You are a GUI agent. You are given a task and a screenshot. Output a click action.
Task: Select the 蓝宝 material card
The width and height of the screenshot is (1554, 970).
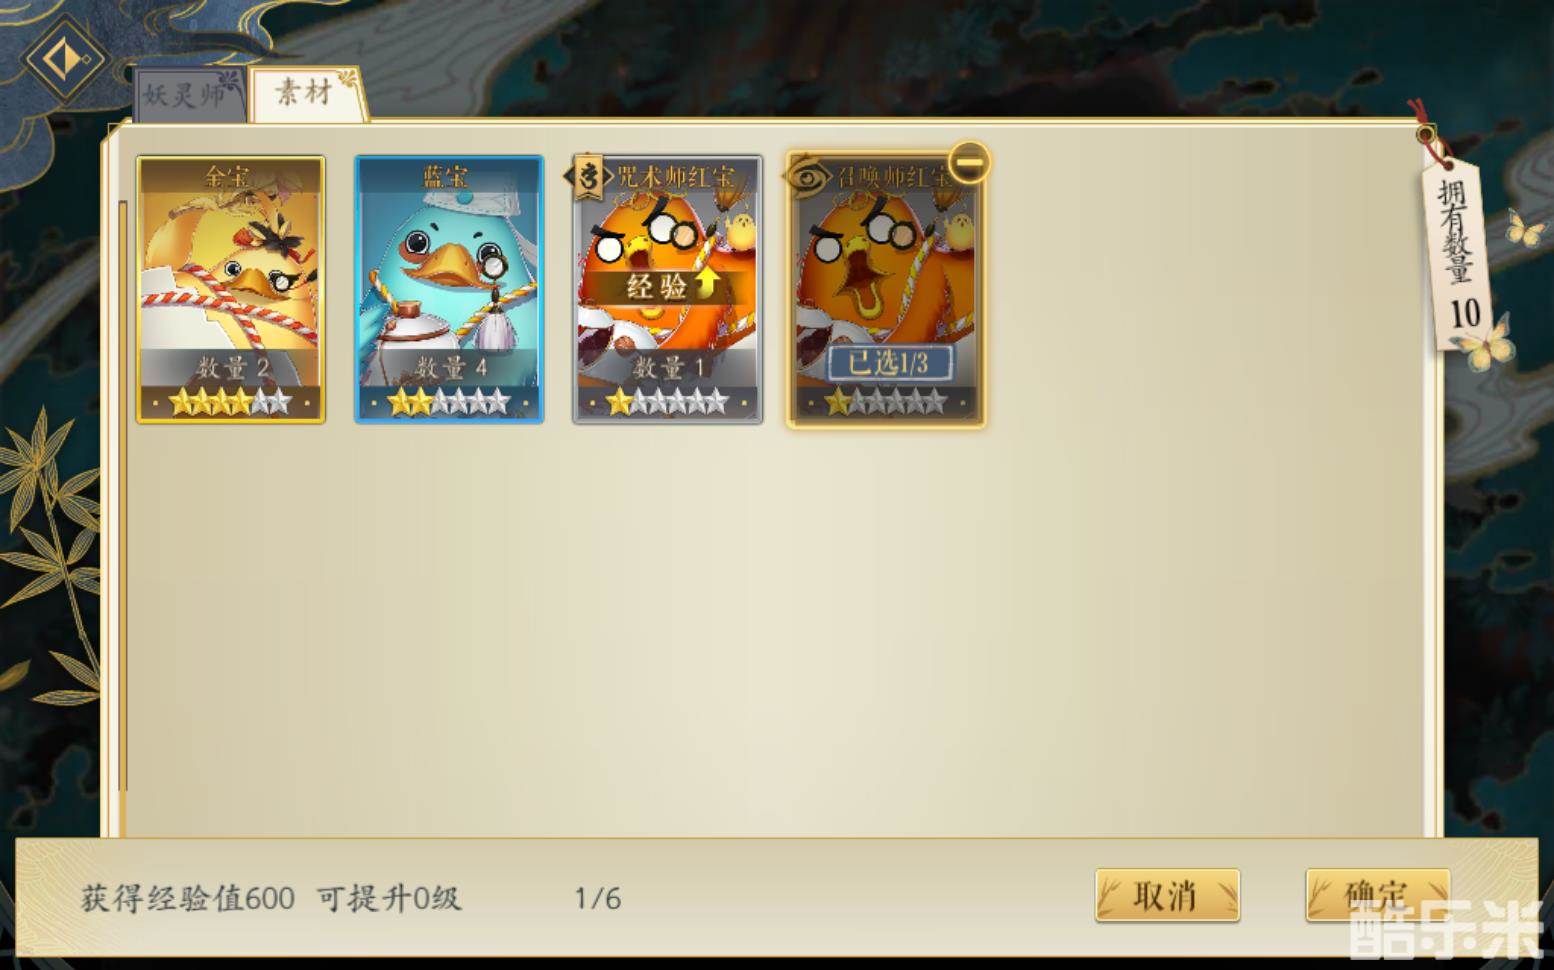coord(449,289)
